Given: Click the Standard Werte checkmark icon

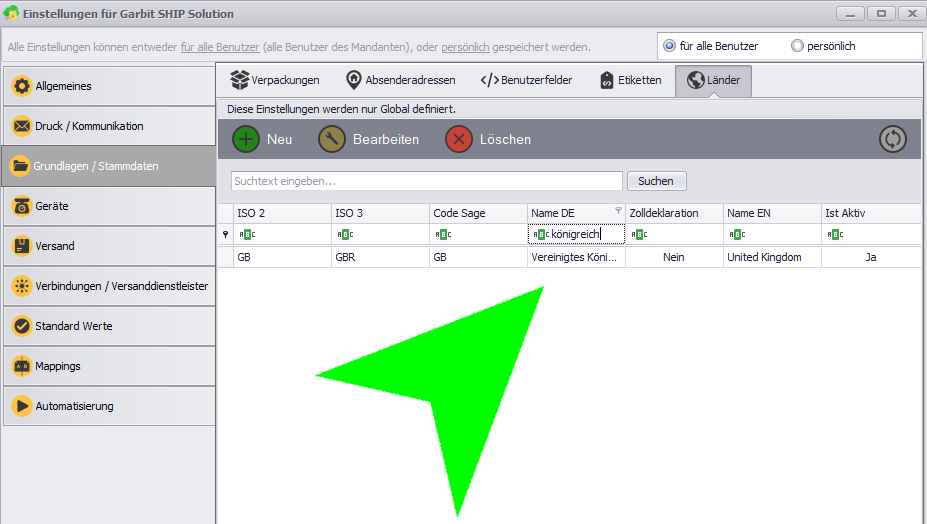Looking at the screenshot, I should (x=22, y=326).
